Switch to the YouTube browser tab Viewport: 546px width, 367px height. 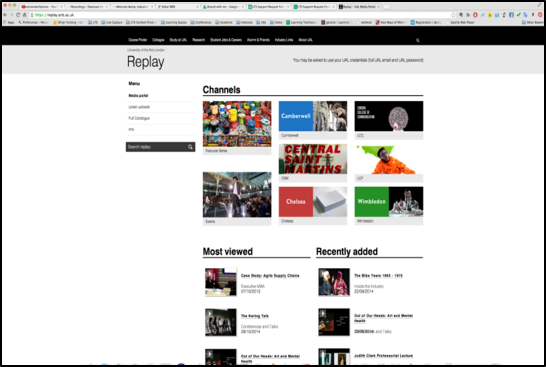pos(42,7)
